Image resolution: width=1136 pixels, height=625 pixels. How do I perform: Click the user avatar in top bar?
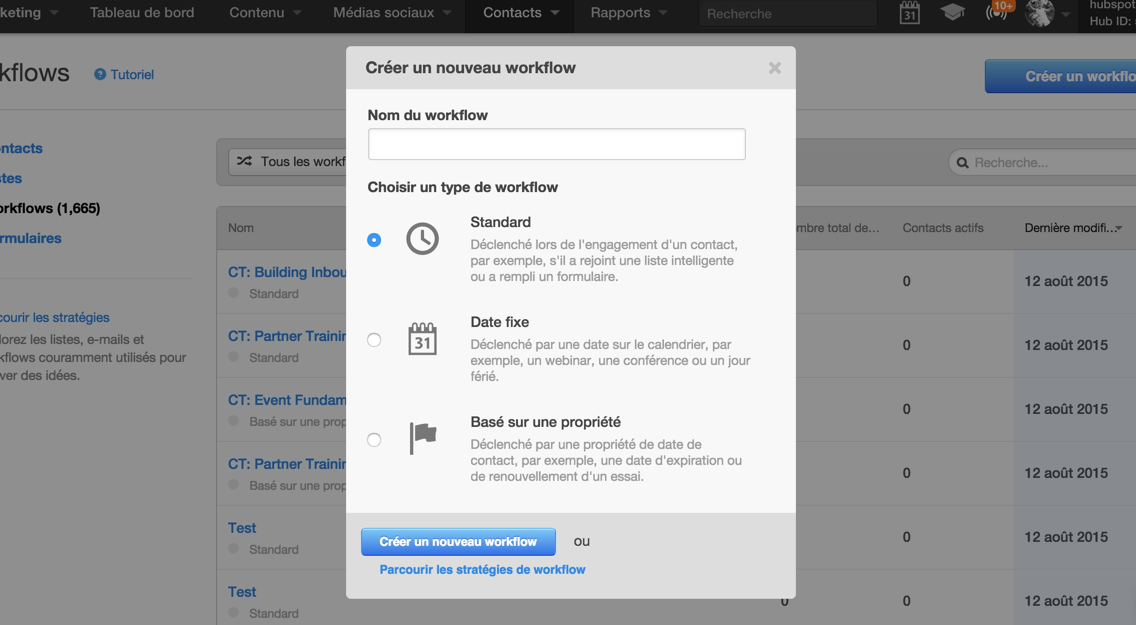coord(1040,13)
